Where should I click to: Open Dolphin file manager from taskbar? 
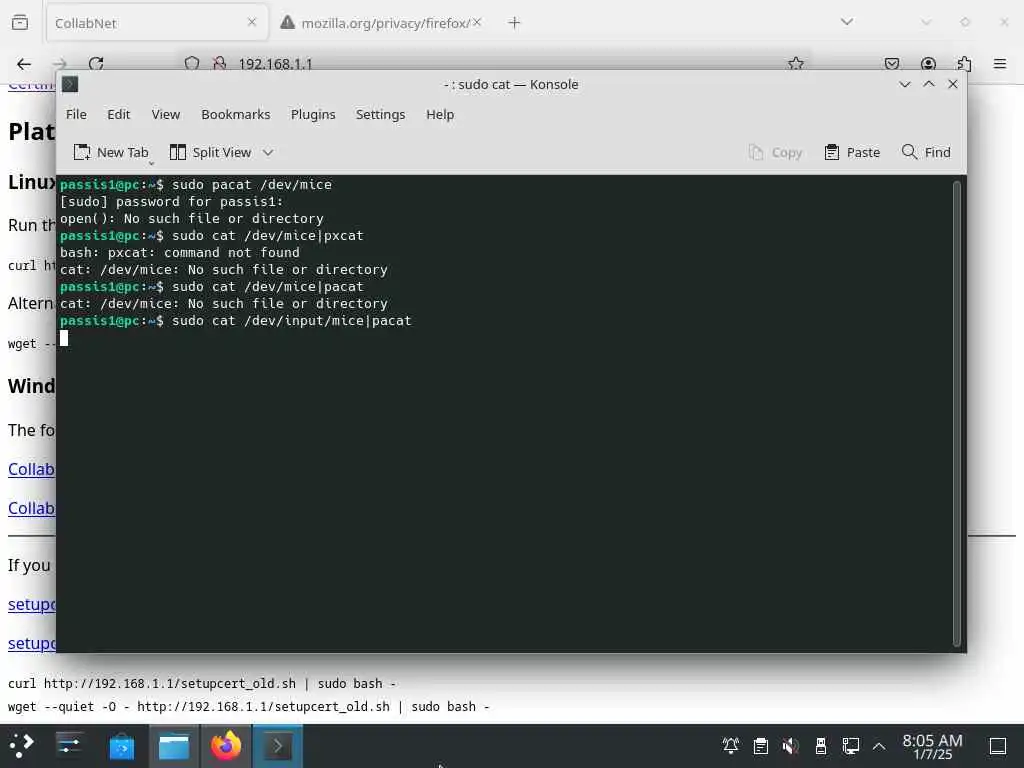pyautogui.click(x=174, y=746)
